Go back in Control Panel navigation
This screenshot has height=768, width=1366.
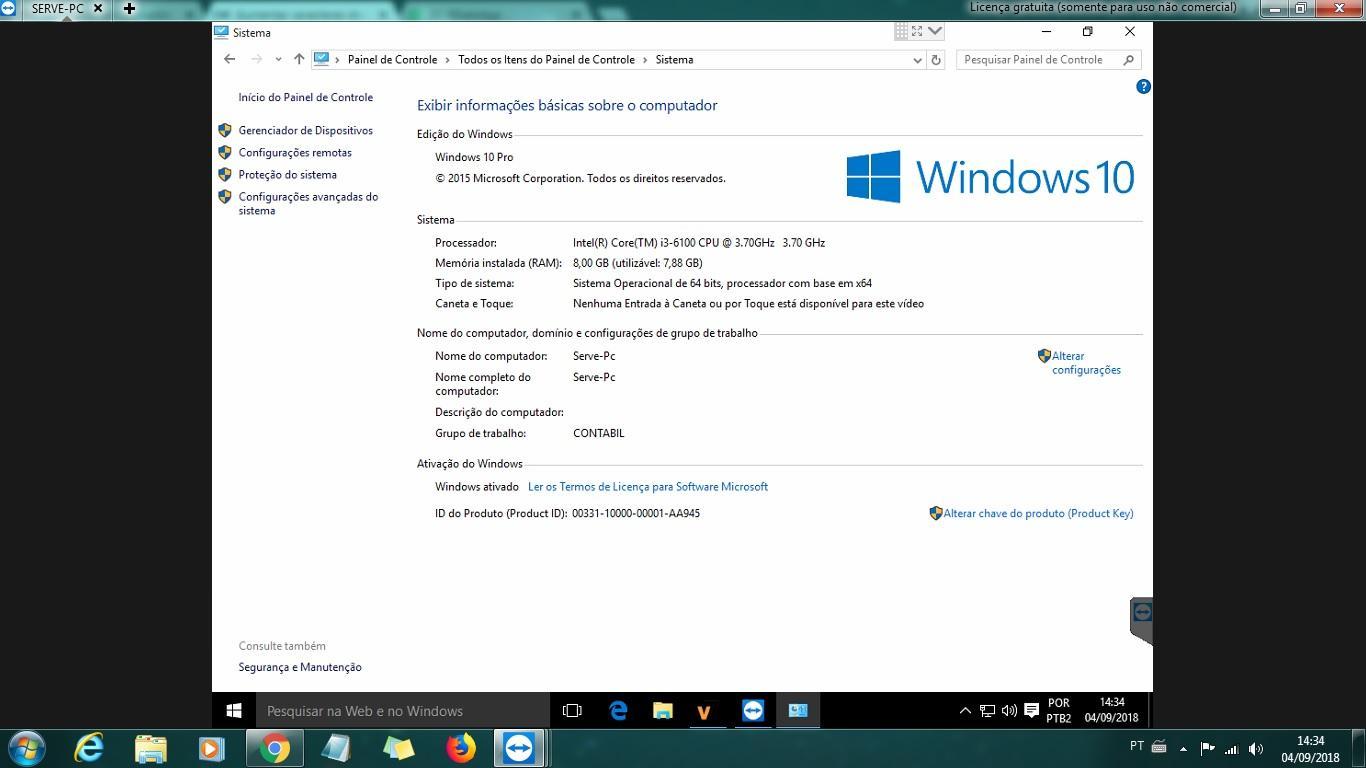tap(229, 59)
